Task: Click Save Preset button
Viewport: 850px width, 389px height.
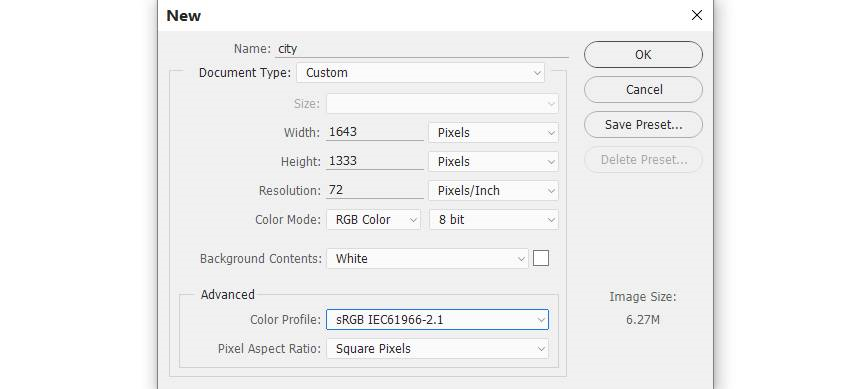Action: point(643,125)
